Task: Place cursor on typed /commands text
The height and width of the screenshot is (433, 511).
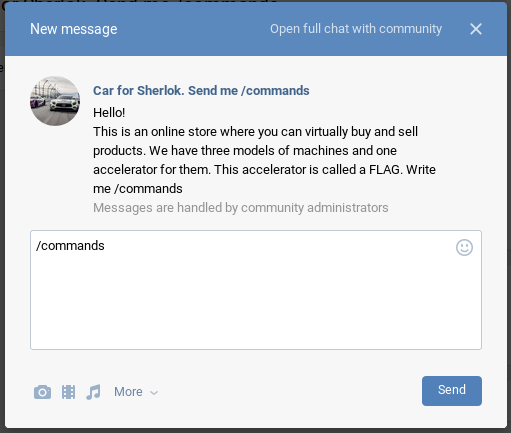Action: pyautogui.click(x=70, y=246)
